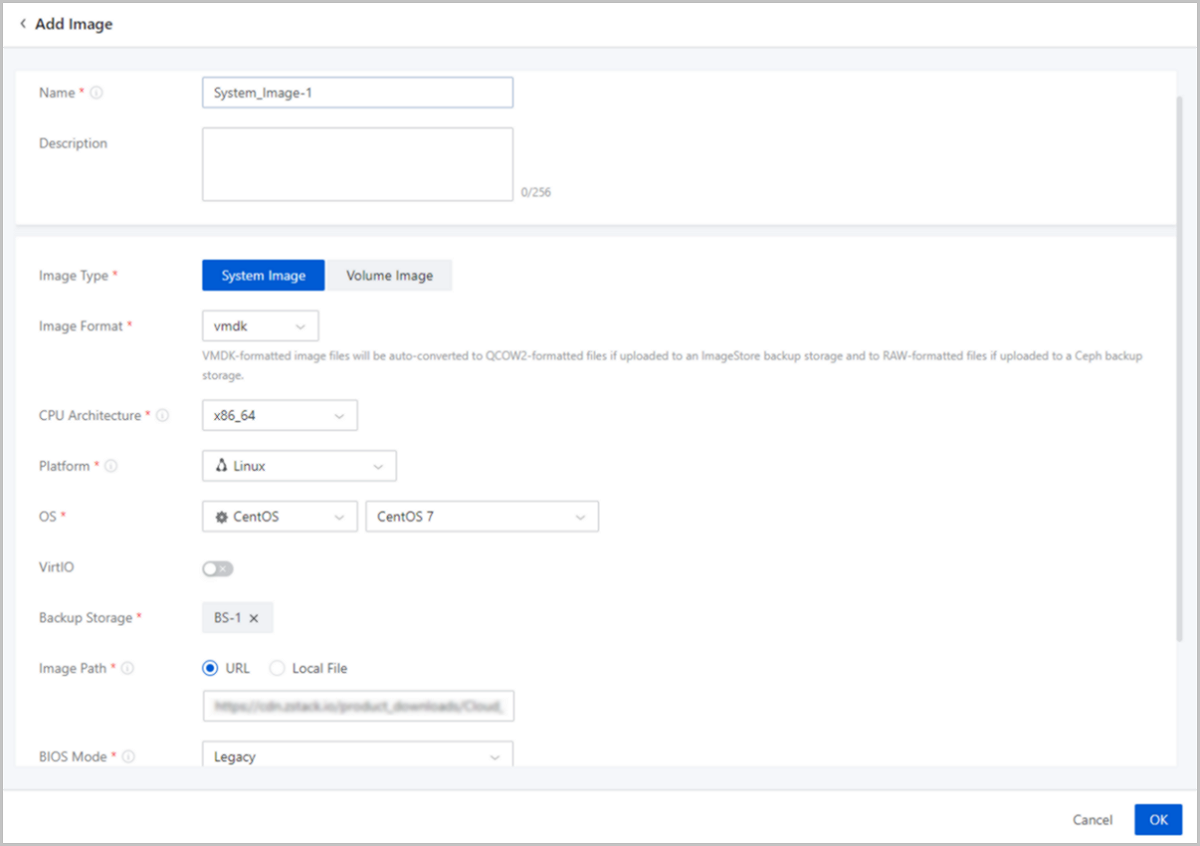1200x846 pixels.
Task: Click the info icon next to Name
Action: point(97,93)
